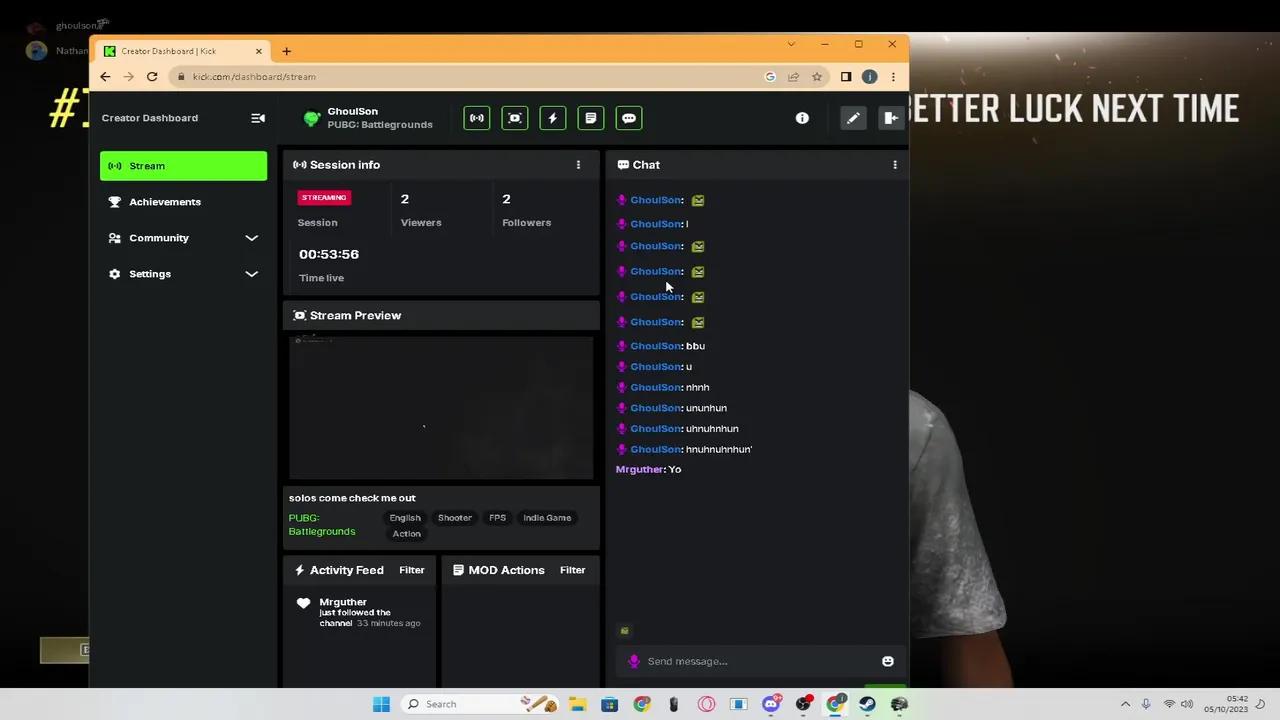Image resolution: width=1280 pixels, height=720 pixels.
Task: Click the English tag
Action: click(x=405, y=518)
